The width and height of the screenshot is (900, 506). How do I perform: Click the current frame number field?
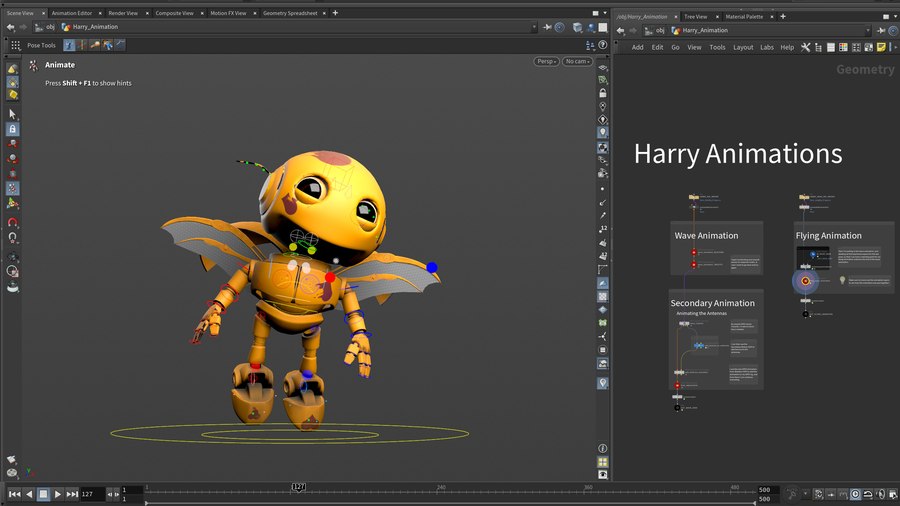pos(91,494)
